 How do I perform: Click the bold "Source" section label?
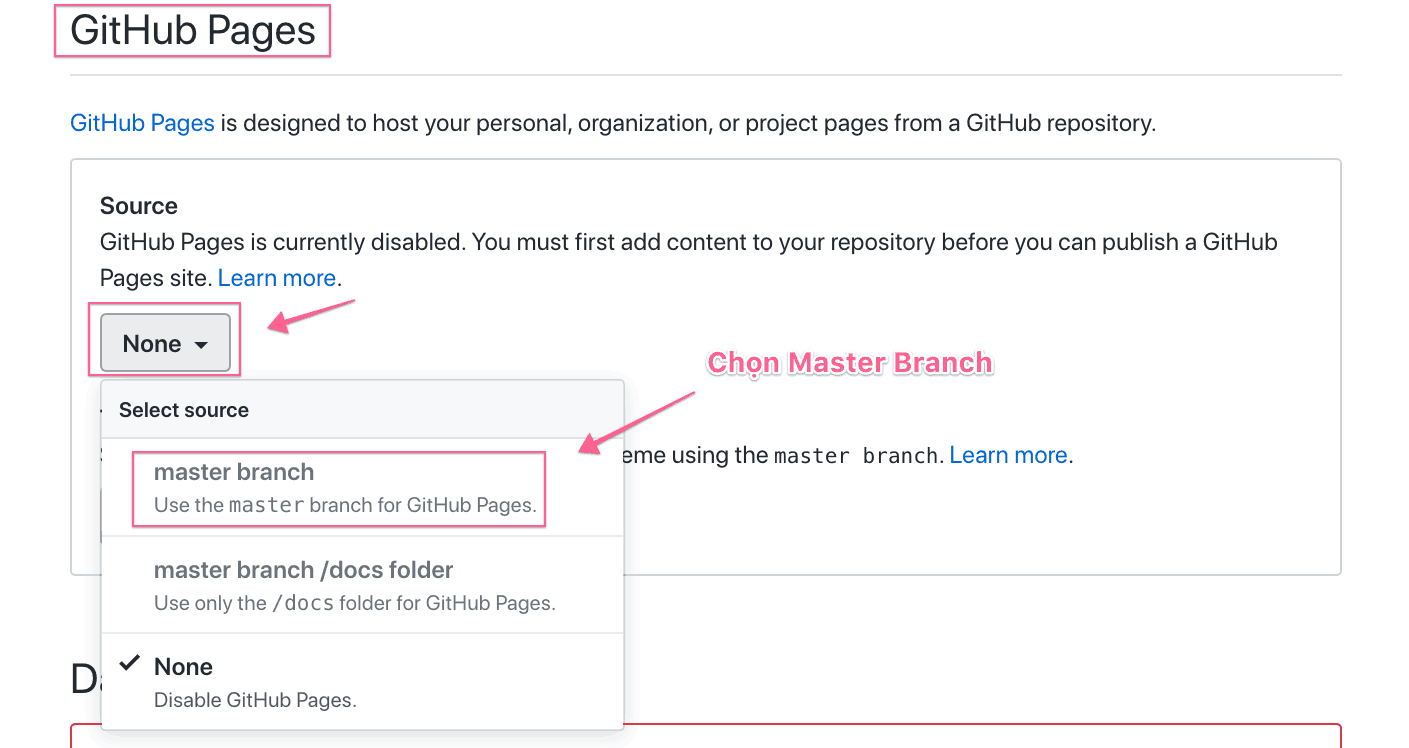(x=139, y=206)
